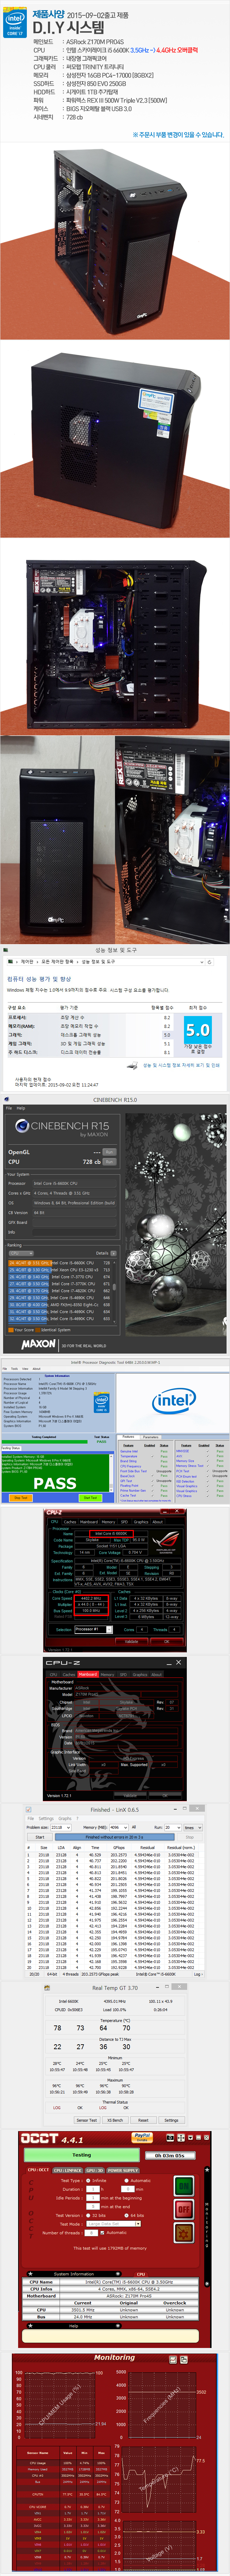Click the Run button next to OpenGL
The width and height of the screenshot is (230, 2576).
[x=109, y=1152]
